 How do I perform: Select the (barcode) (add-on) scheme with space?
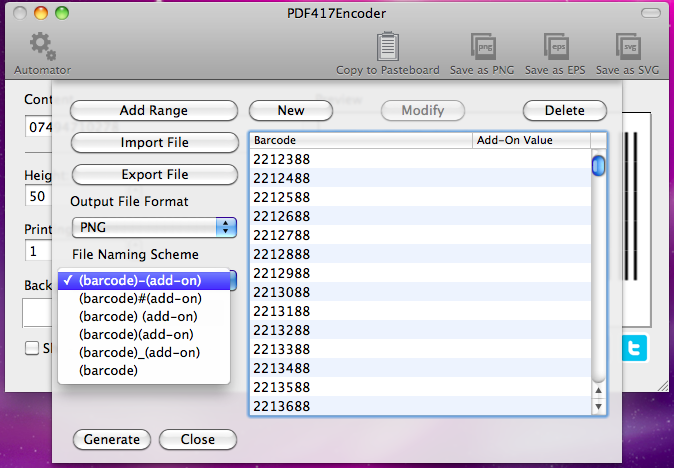(144, 316)
